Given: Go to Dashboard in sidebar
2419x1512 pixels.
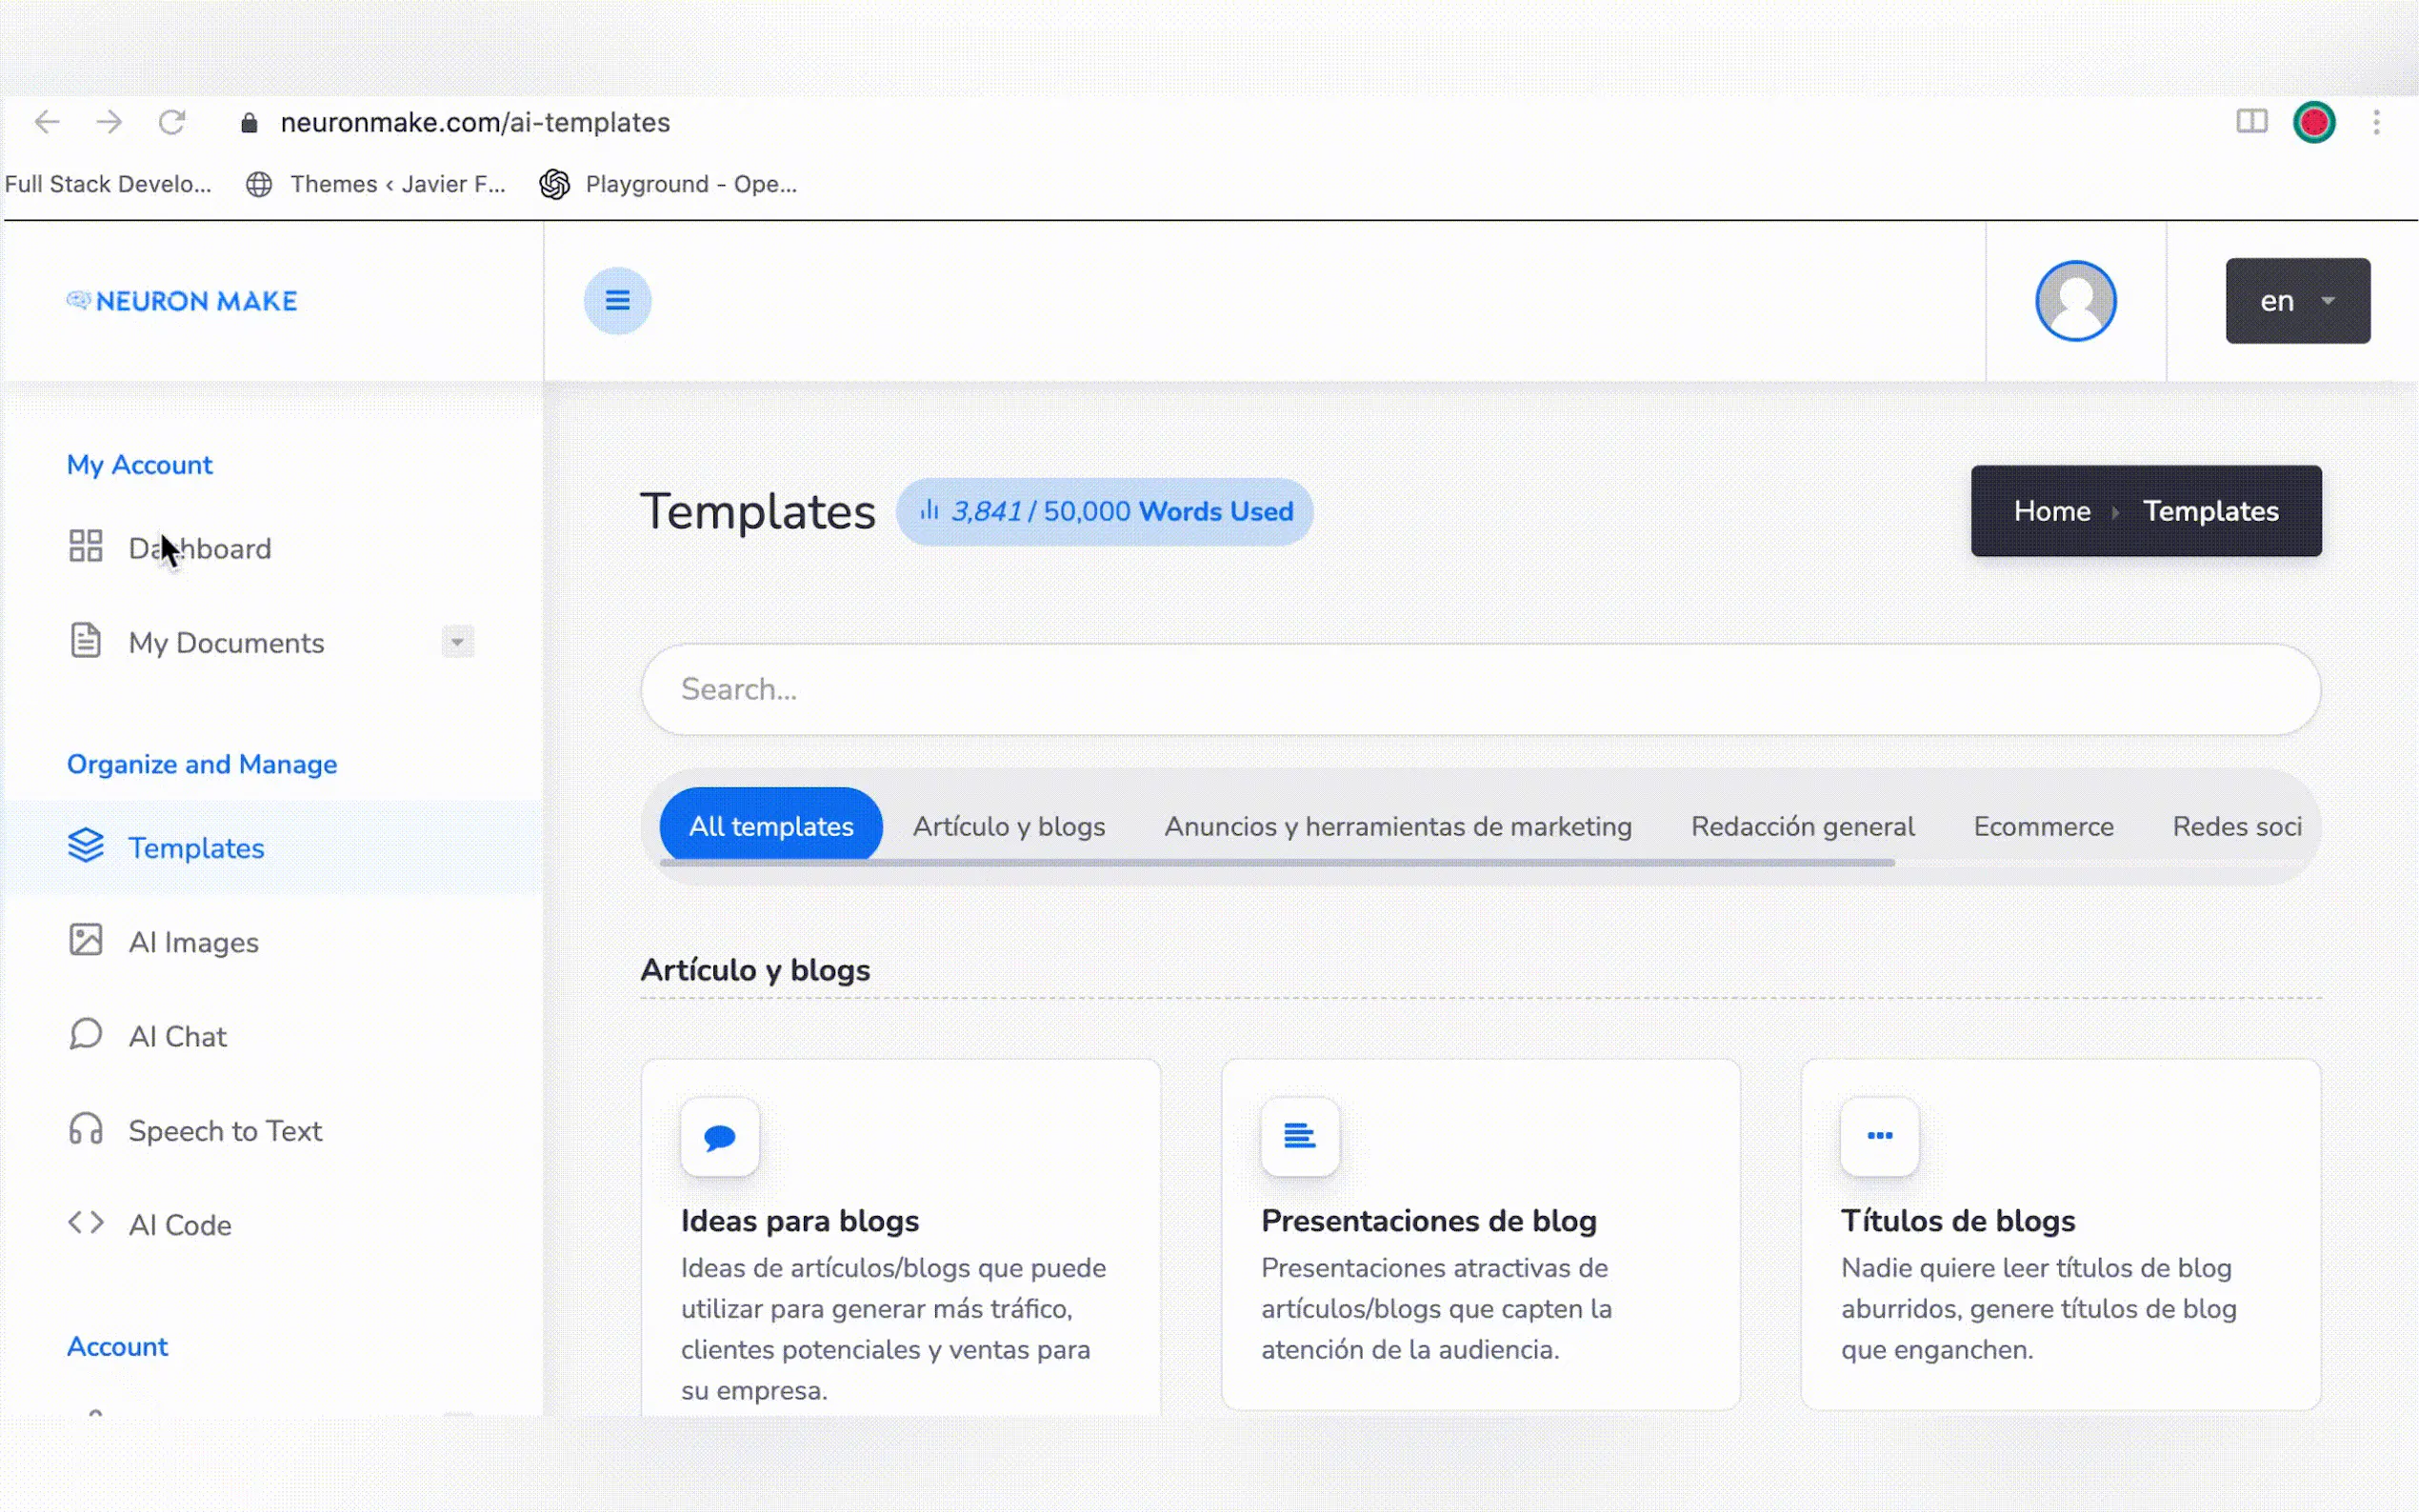Looking at the screenshot, I should pos(200,548).
